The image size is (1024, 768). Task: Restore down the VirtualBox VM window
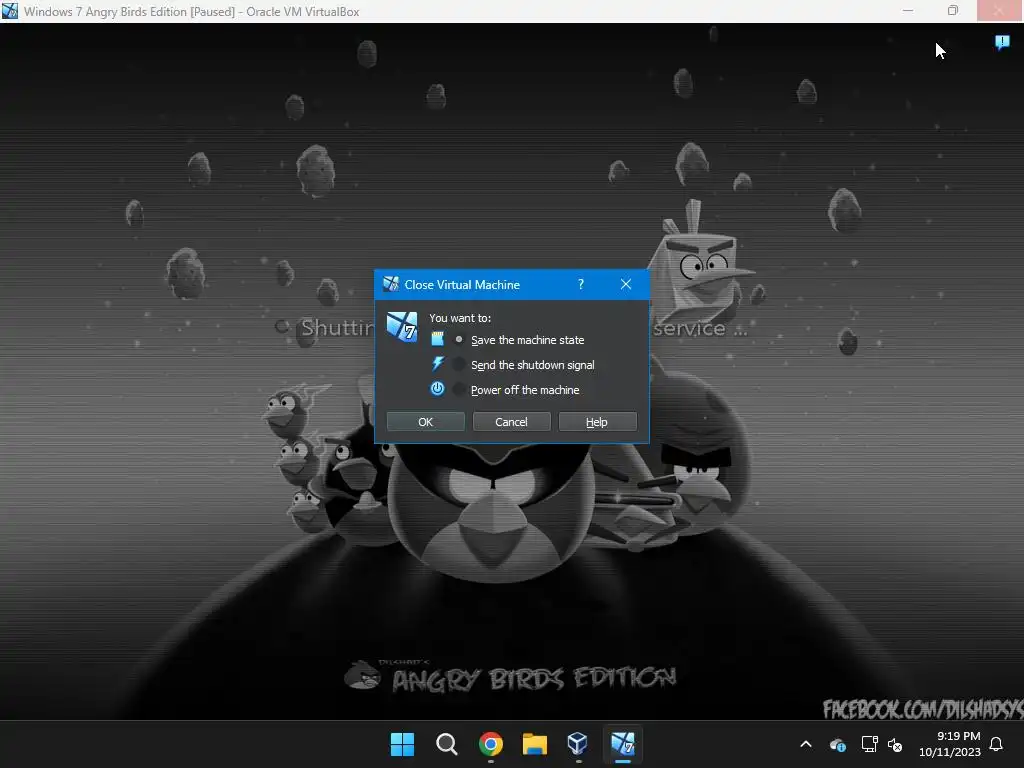tap(953, 11)
